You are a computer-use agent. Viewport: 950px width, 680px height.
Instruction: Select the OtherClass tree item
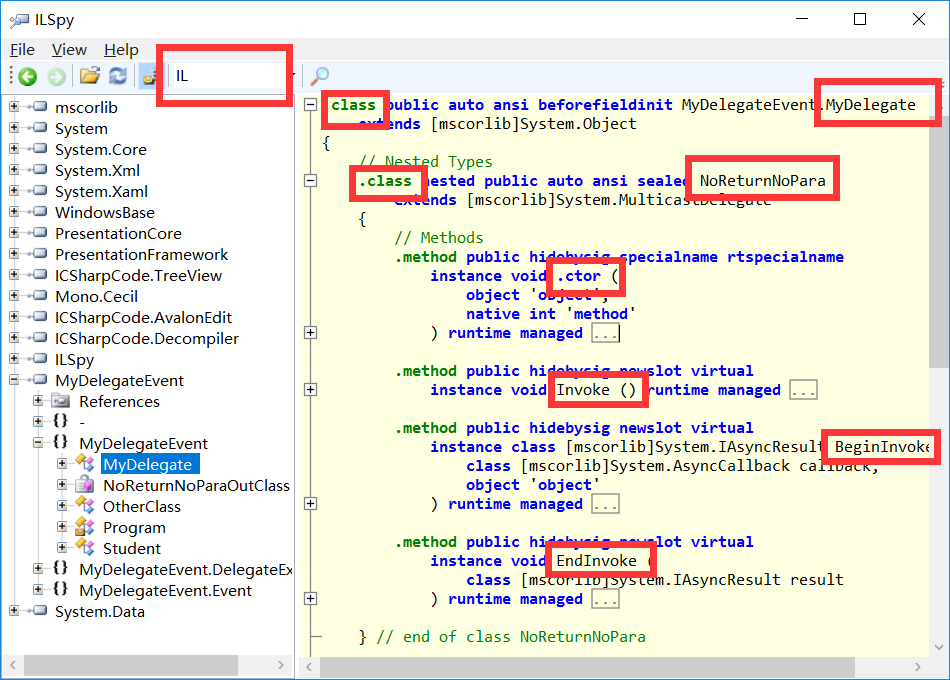point(142,507)
